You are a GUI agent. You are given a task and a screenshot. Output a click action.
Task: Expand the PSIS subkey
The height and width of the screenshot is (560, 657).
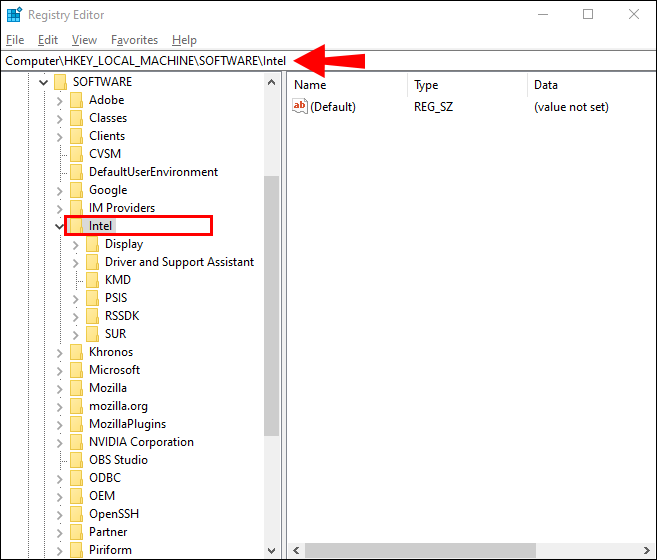click(75, 298)
